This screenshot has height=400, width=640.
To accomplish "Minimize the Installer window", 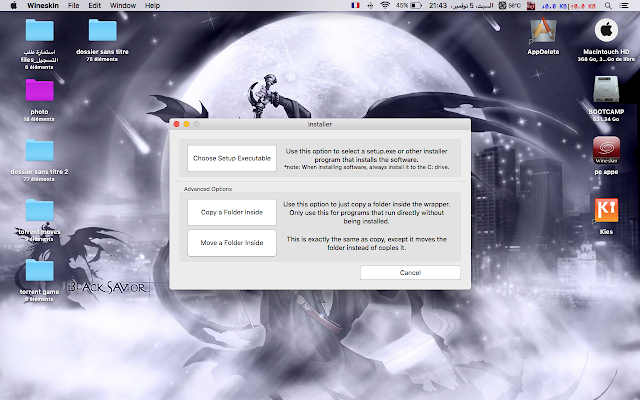I will coord(187,124).
